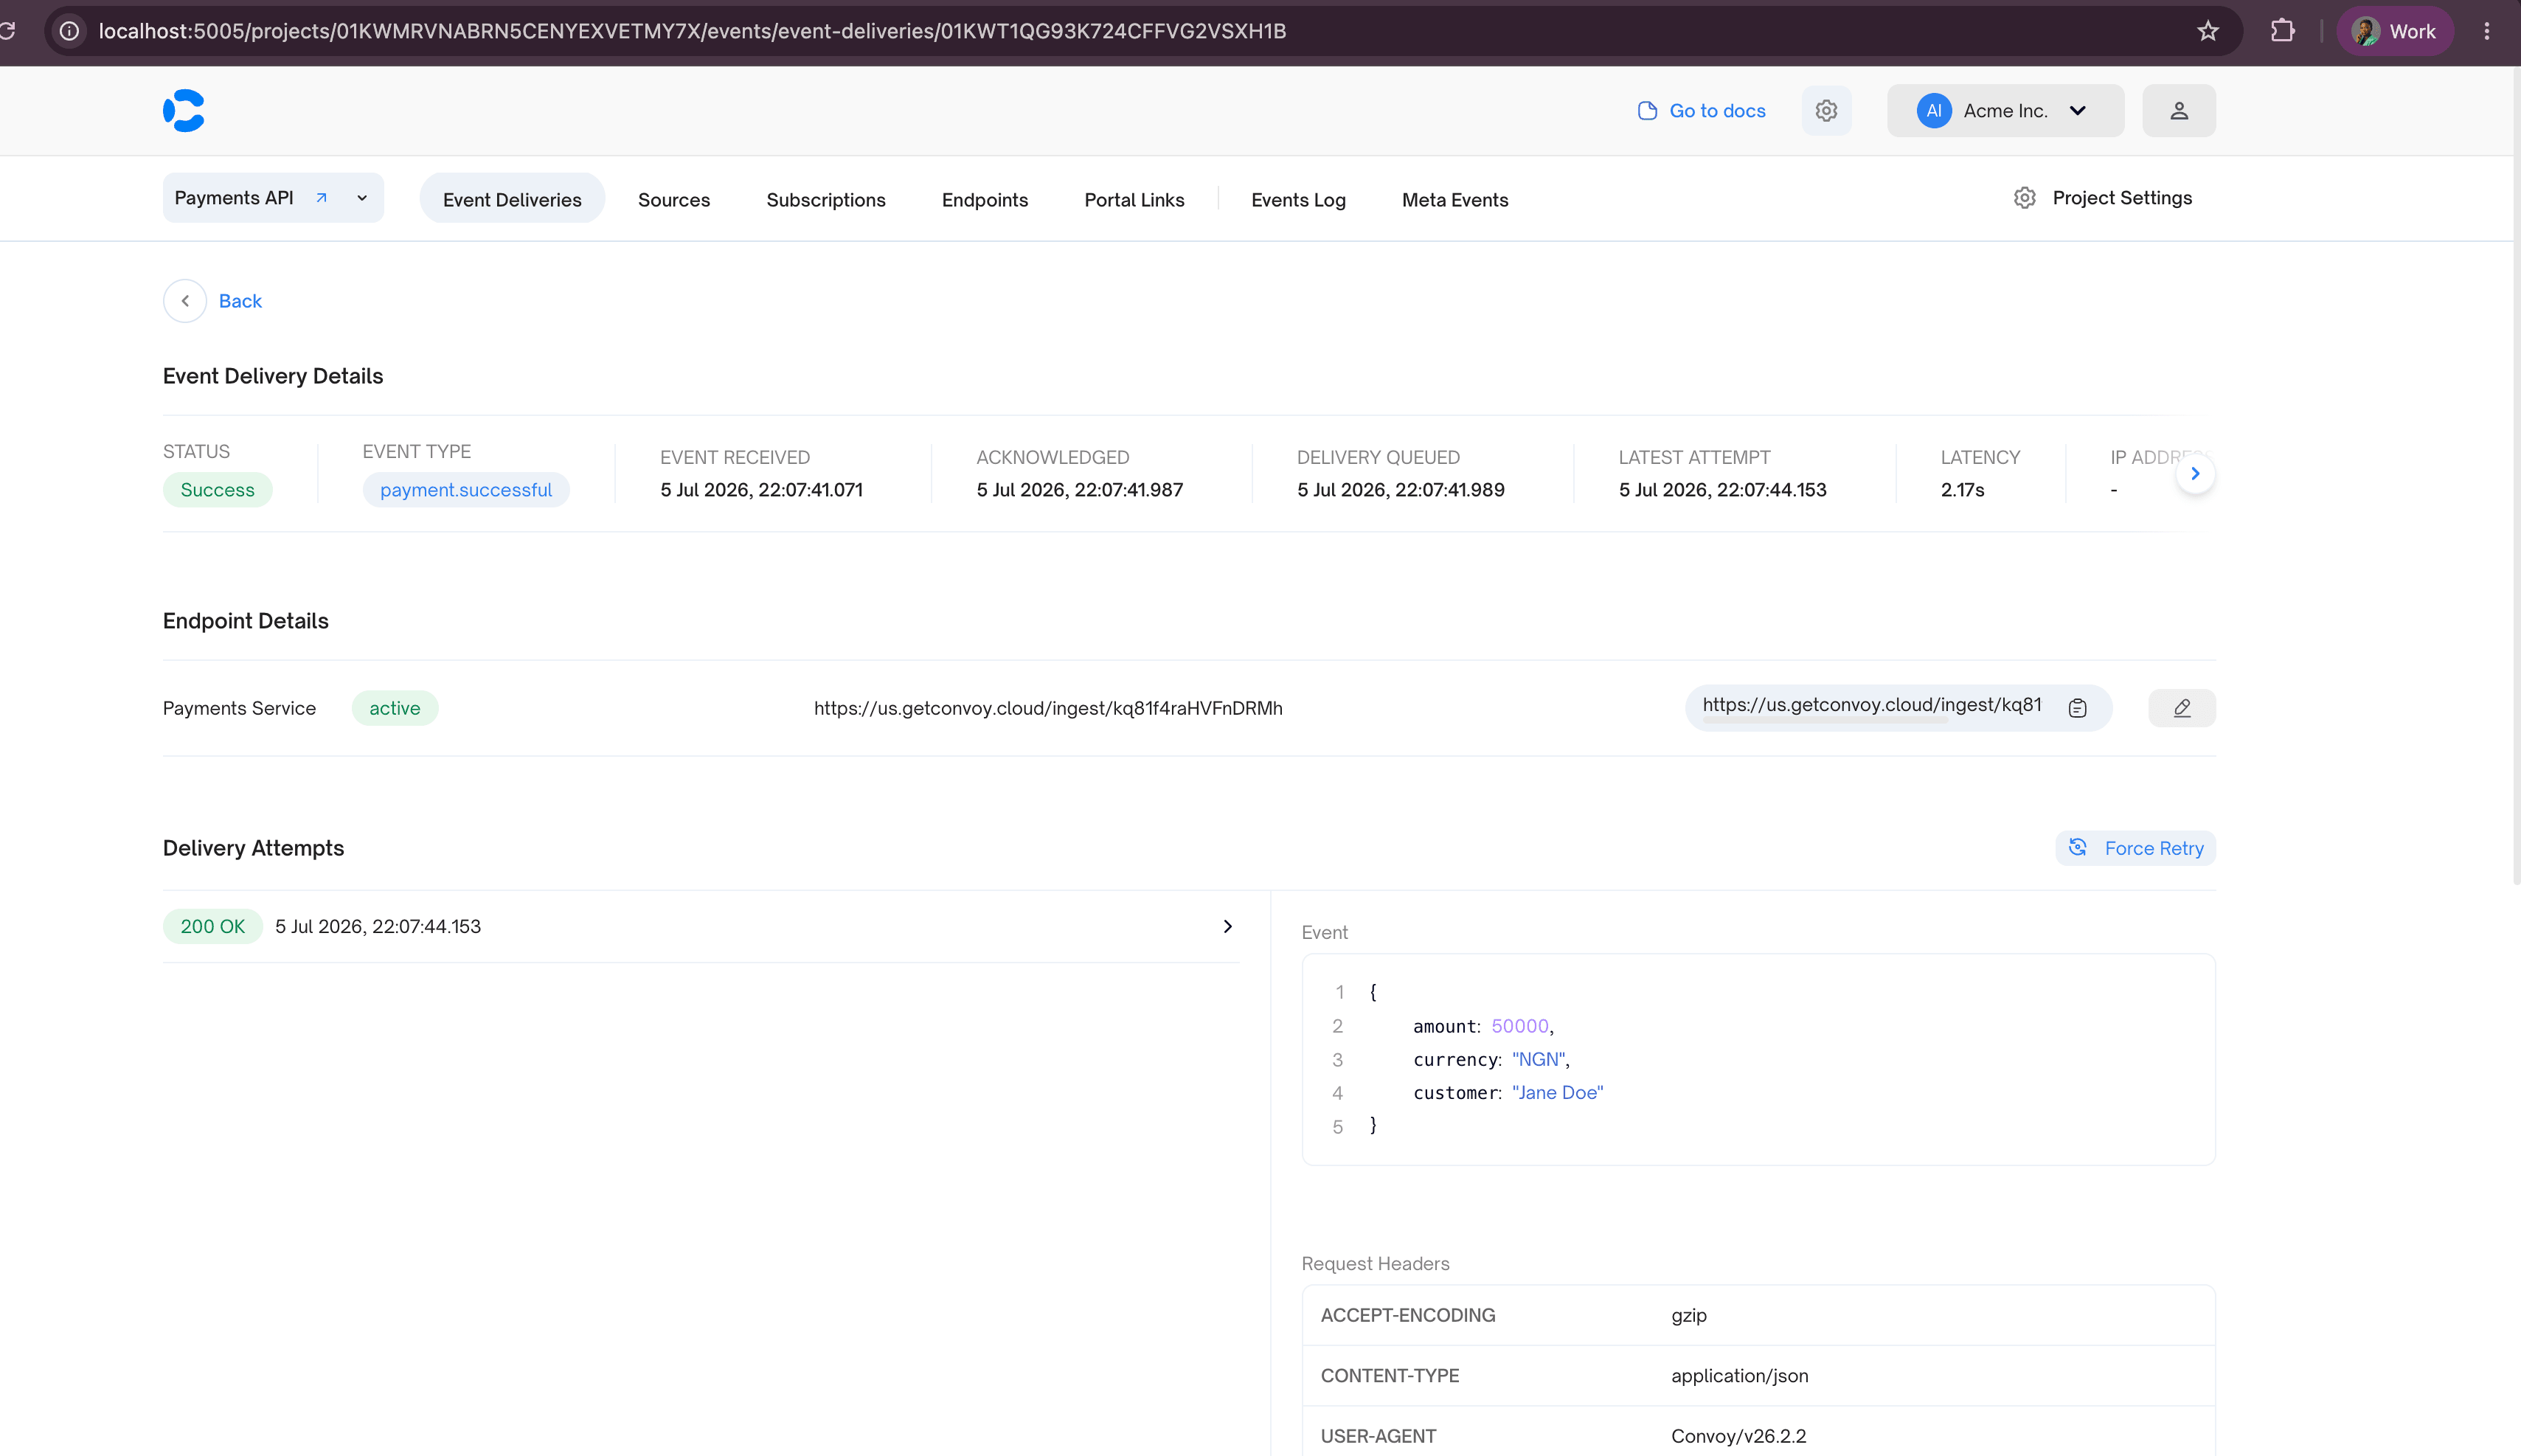Click the browser address bar URL
Screen dimensions: 2521x1456
coord(692,31)
